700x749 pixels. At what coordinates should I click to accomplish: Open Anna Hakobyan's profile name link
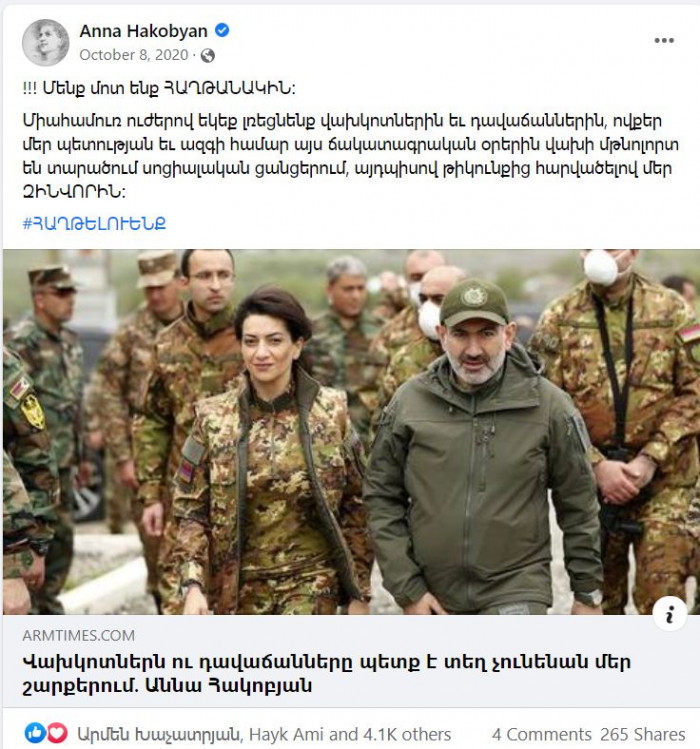tap(143, 31)
